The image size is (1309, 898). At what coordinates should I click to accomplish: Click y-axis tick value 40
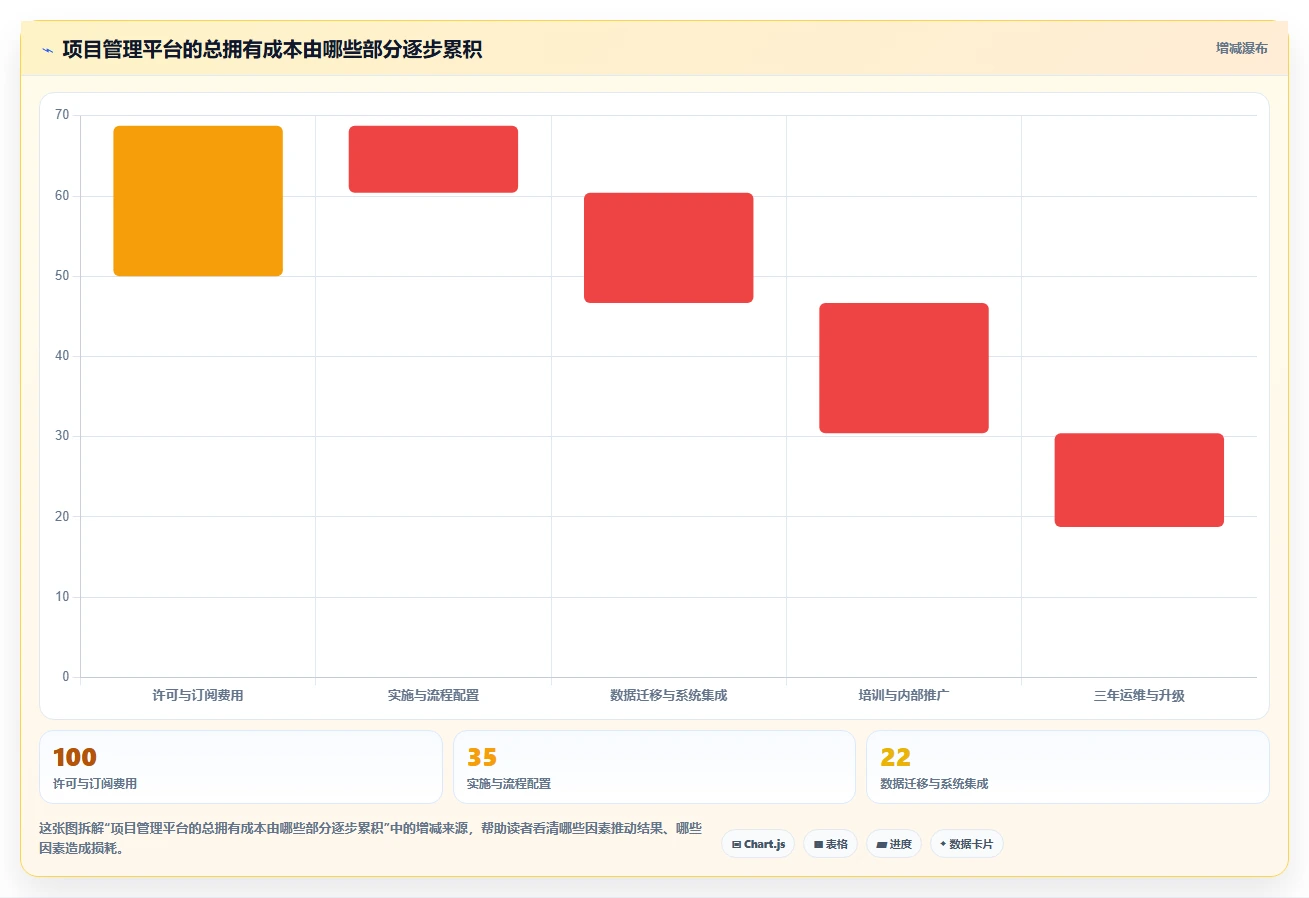(x=62, y=356)
